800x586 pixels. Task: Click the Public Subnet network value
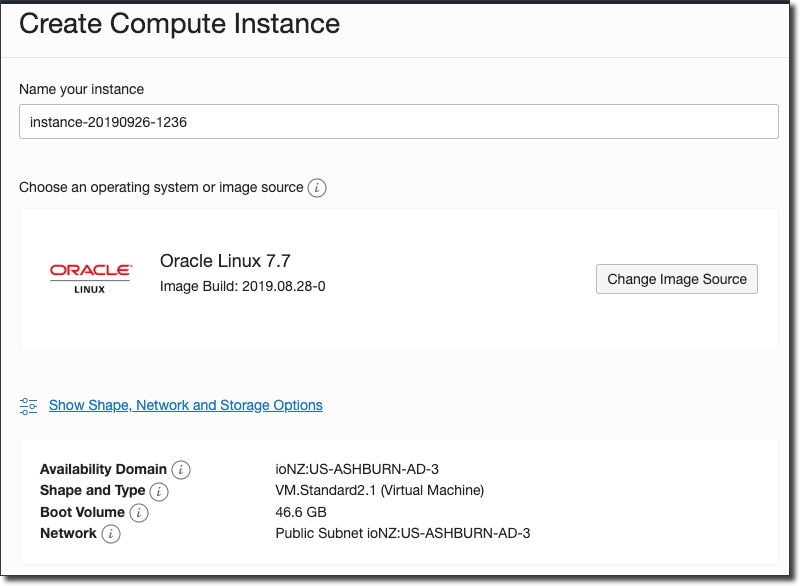(402, 533)
